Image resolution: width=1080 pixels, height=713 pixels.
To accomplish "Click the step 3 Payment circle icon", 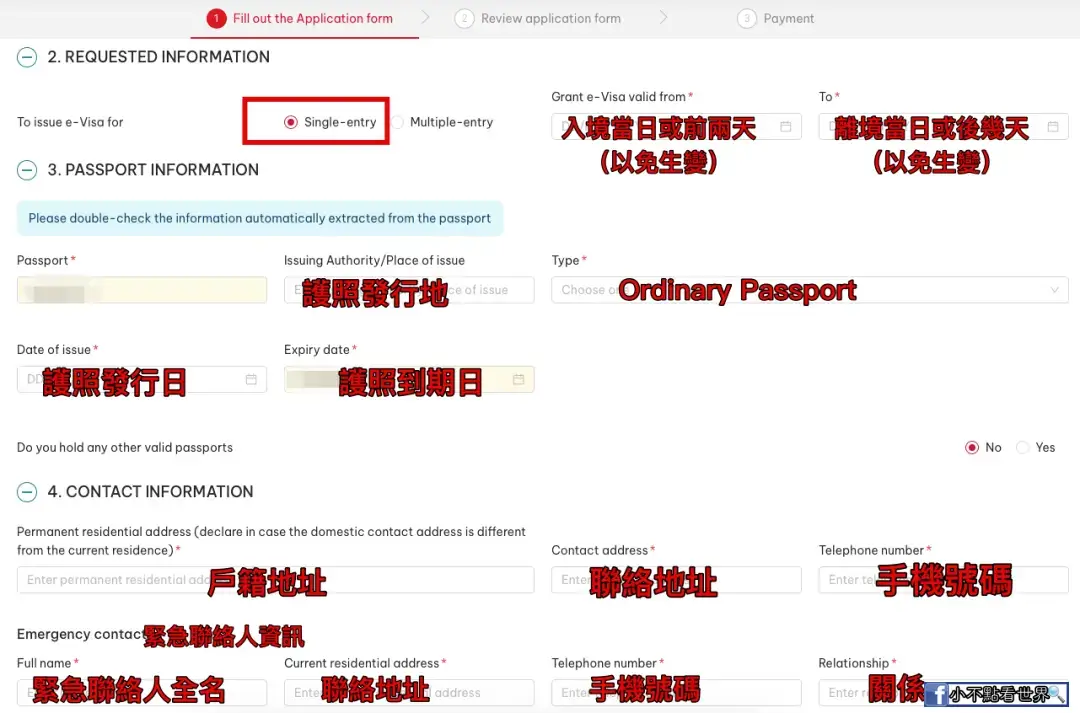I will [747, 19].
